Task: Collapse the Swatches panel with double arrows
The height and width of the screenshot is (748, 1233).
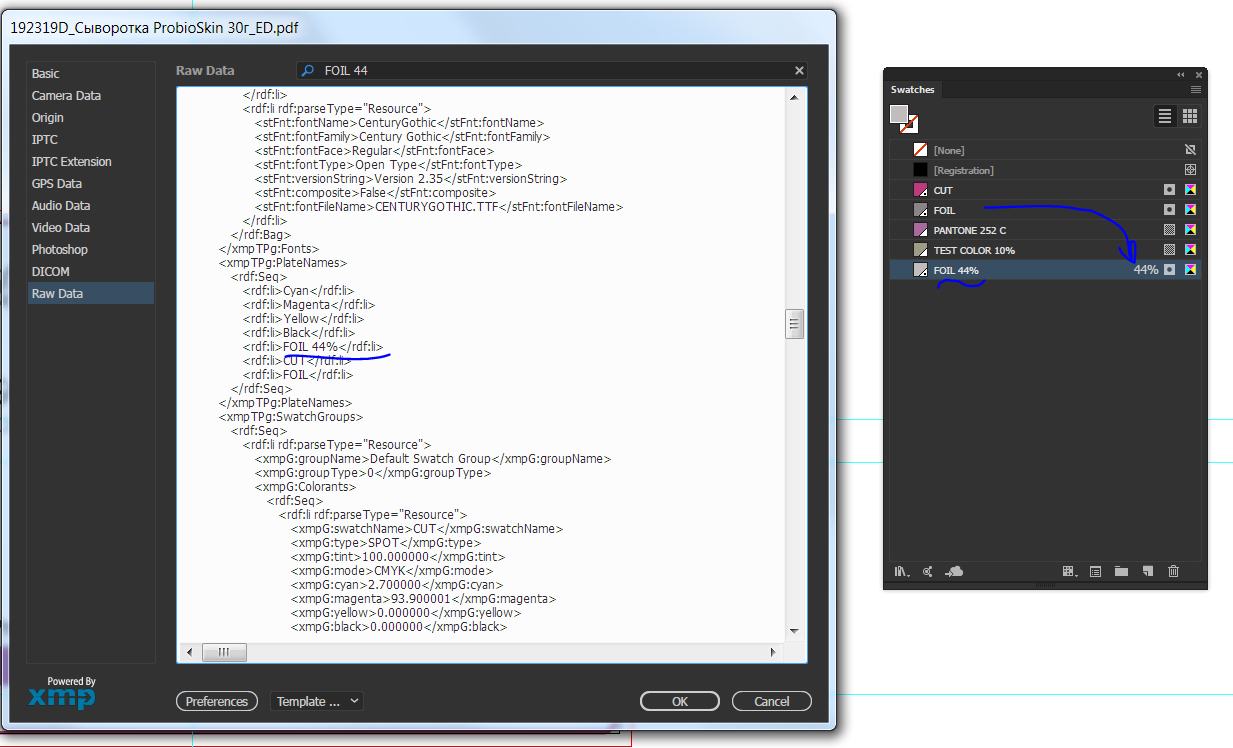Action: click(1181, 75)
